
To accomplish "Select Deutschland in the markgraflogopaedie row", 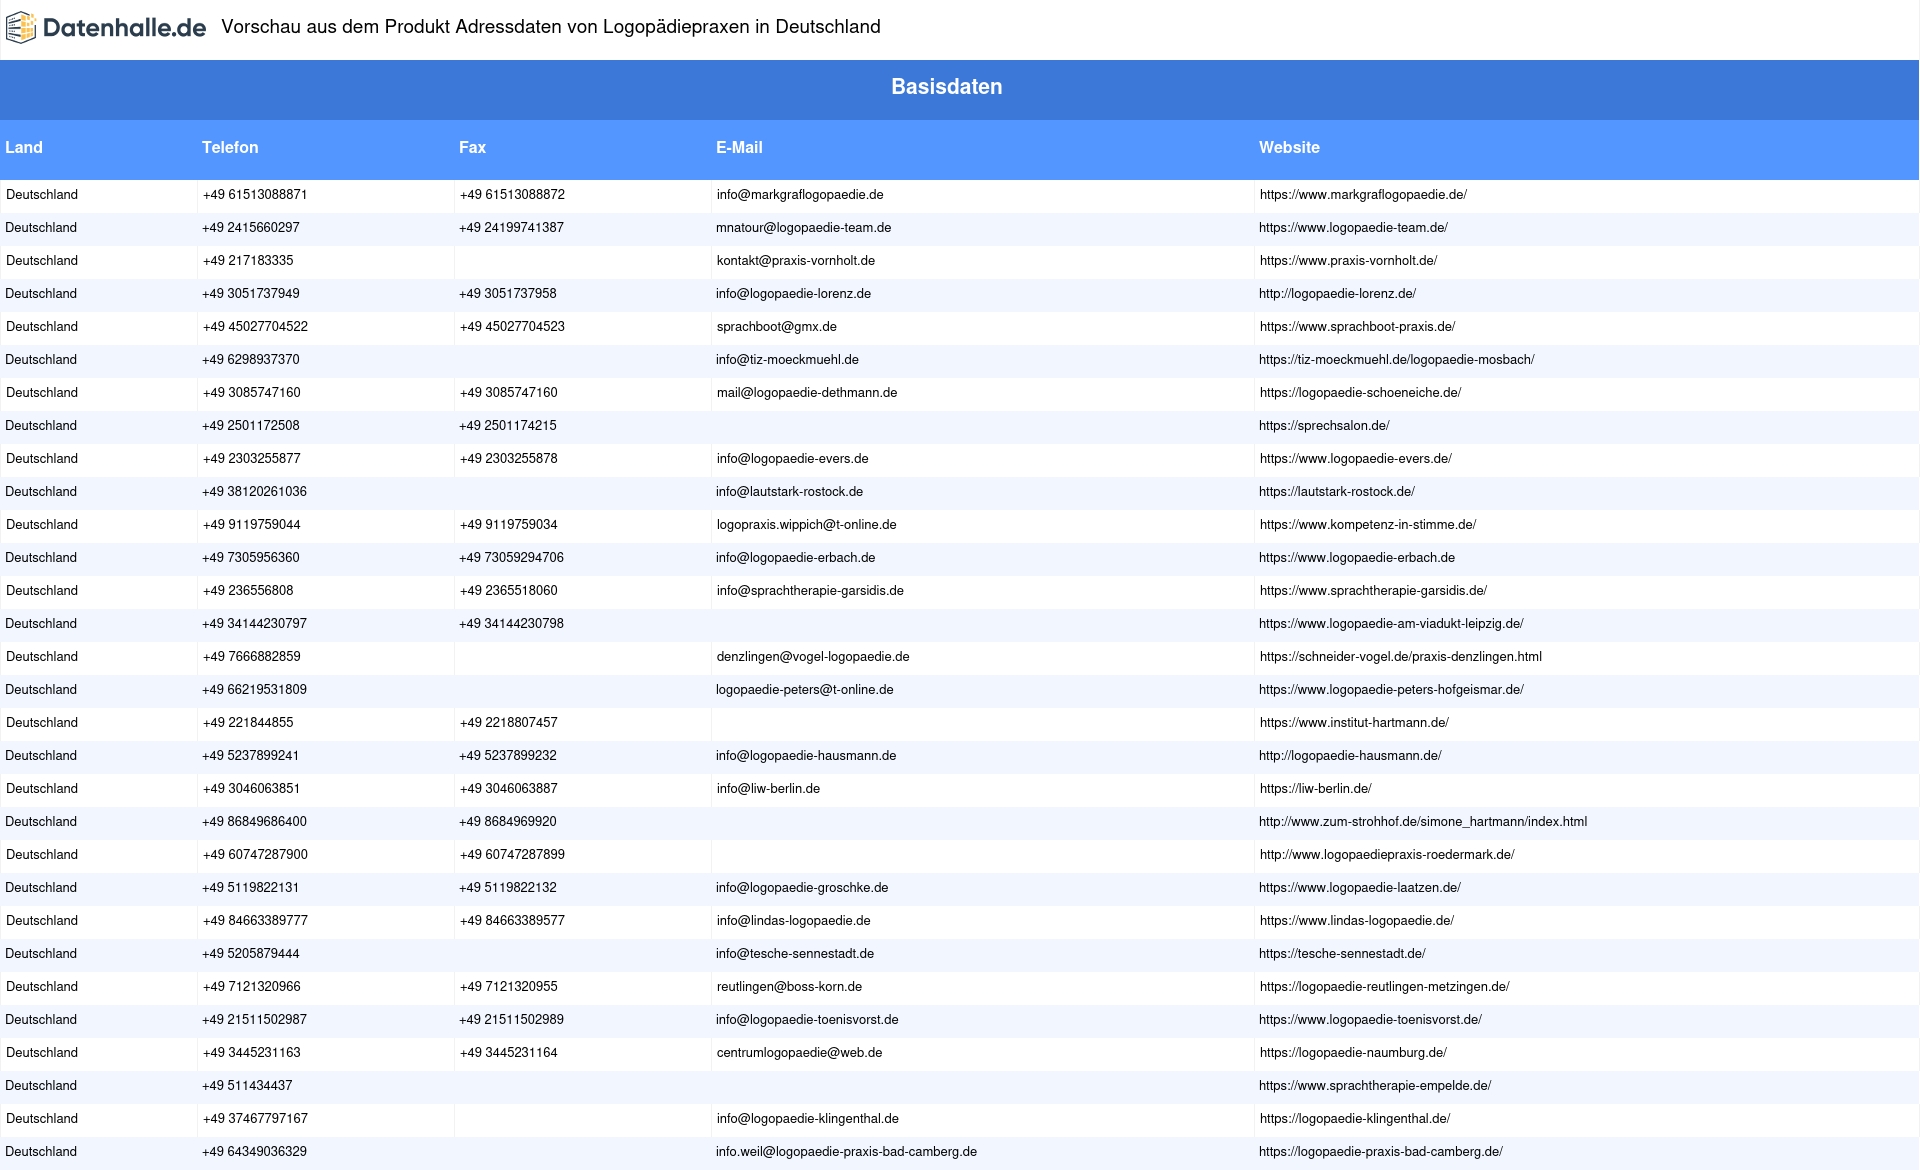I will [42, 195].
